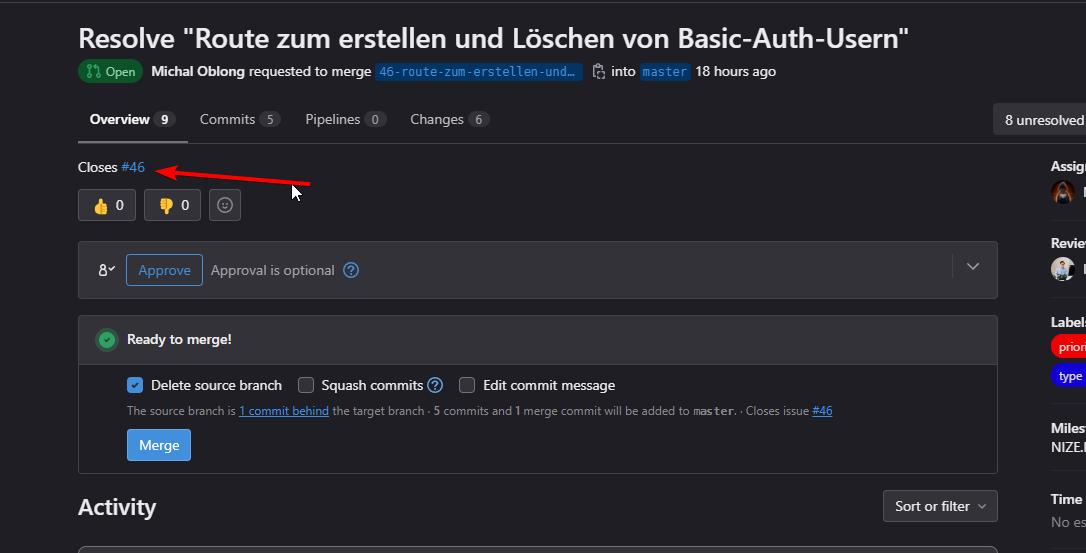The height and width of the screenshot is (553, 1086).
Task: Switch to the Changes tab
Action: point(448,119)
